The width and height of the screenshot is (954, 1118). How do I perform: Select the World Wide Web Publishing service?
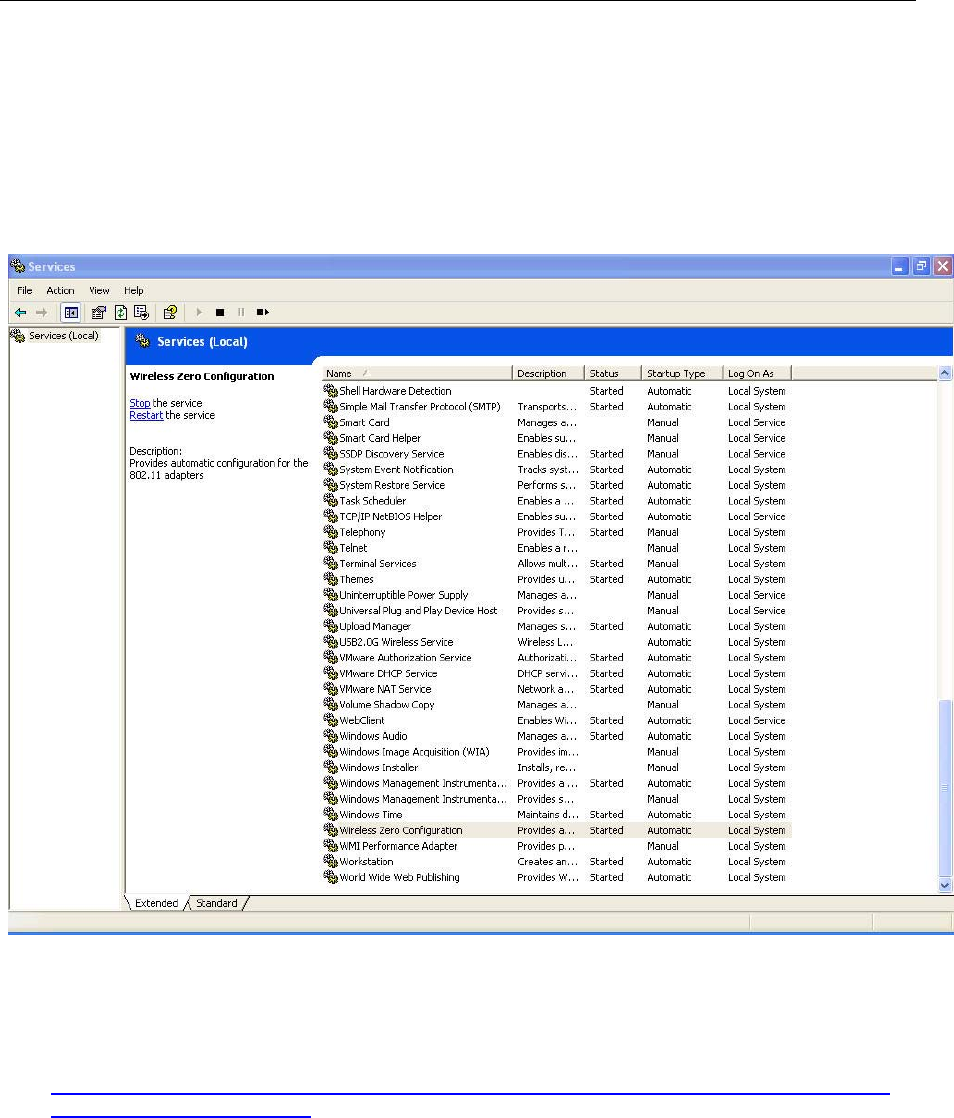(557, 877)
